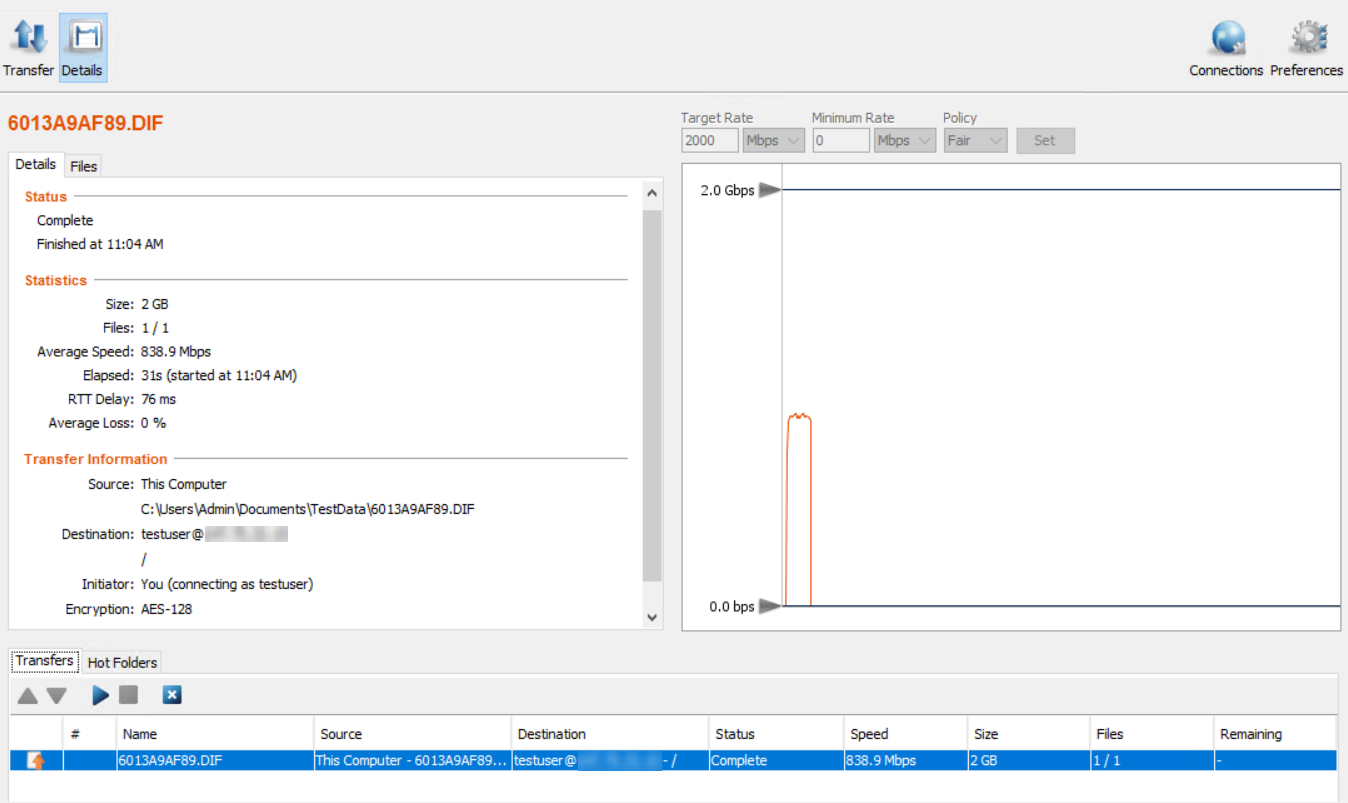This screenshot has width=1348, height=803.
Task: Click the Set button
Action: coord(1045,141)
